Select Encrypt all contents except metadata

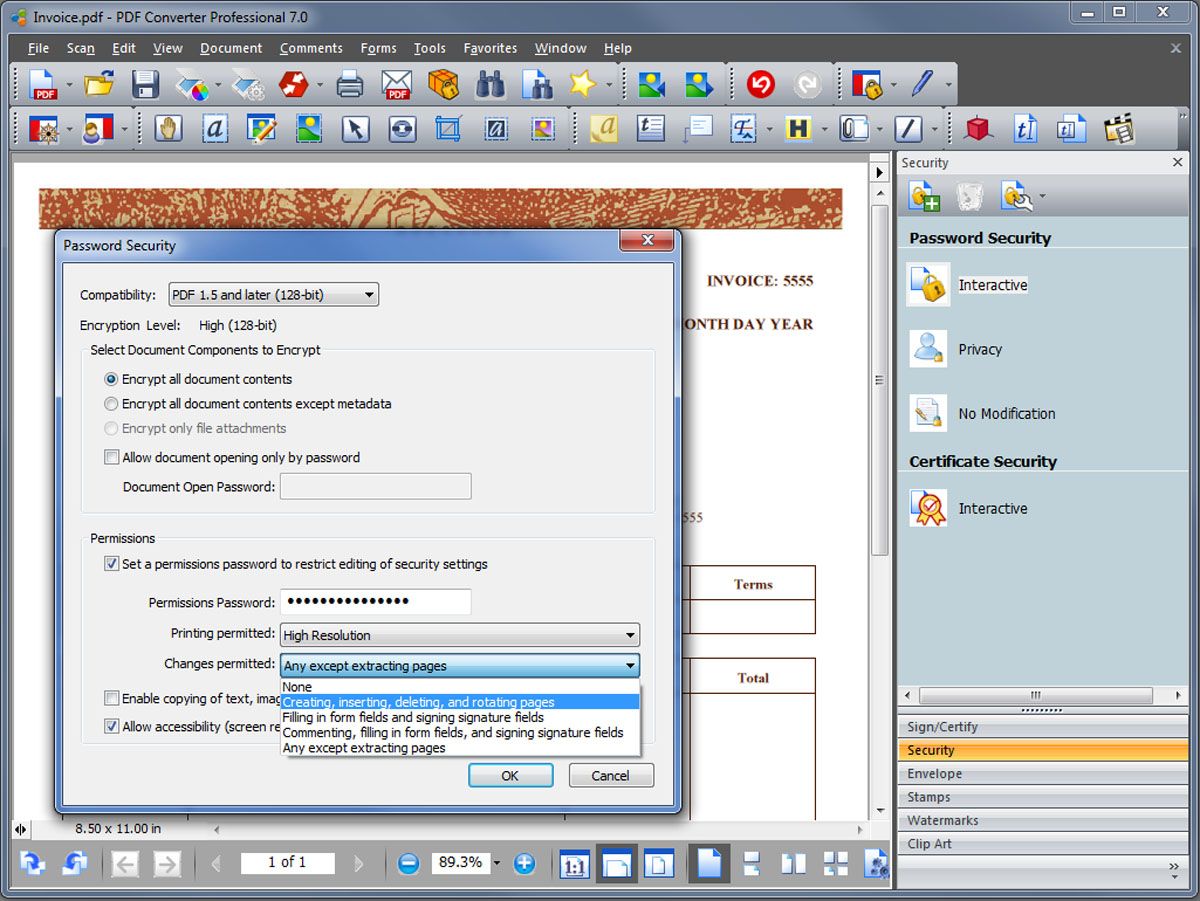click(x=111, y=404)
